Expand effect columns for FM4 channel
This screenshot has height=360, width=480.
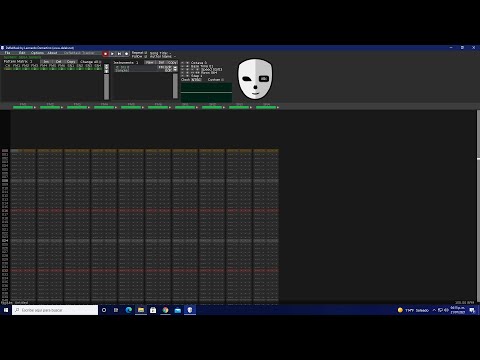116,107
